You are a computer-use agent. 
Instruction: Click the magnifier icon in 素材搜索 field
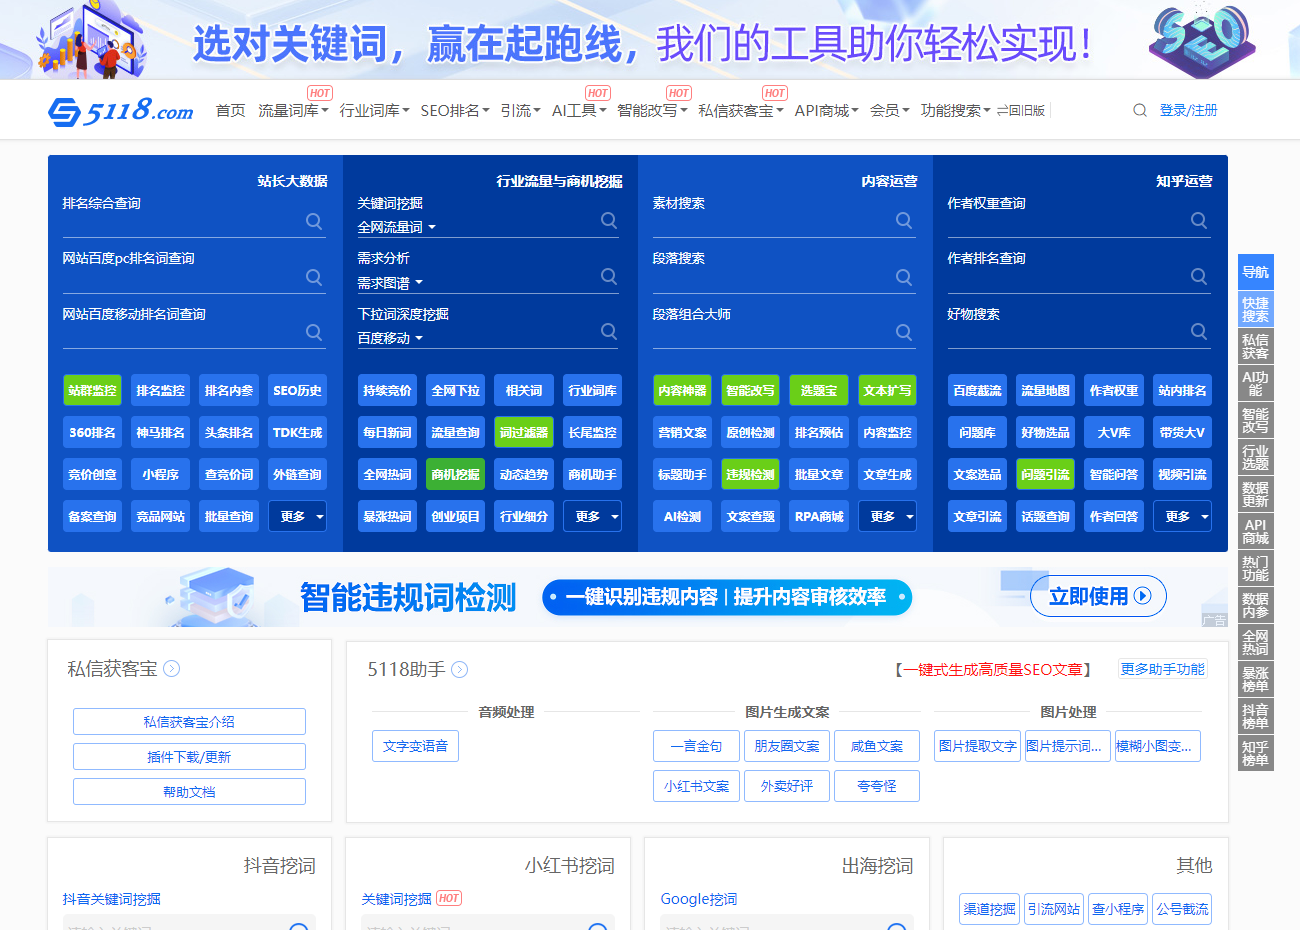[904, 221]
